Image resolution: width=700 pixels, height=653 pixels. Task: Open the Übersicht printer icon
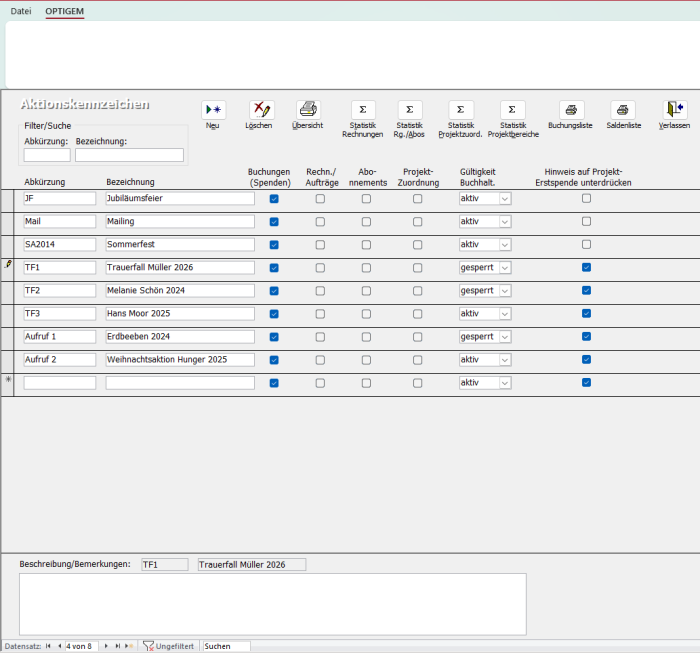(x=307, y=110)
